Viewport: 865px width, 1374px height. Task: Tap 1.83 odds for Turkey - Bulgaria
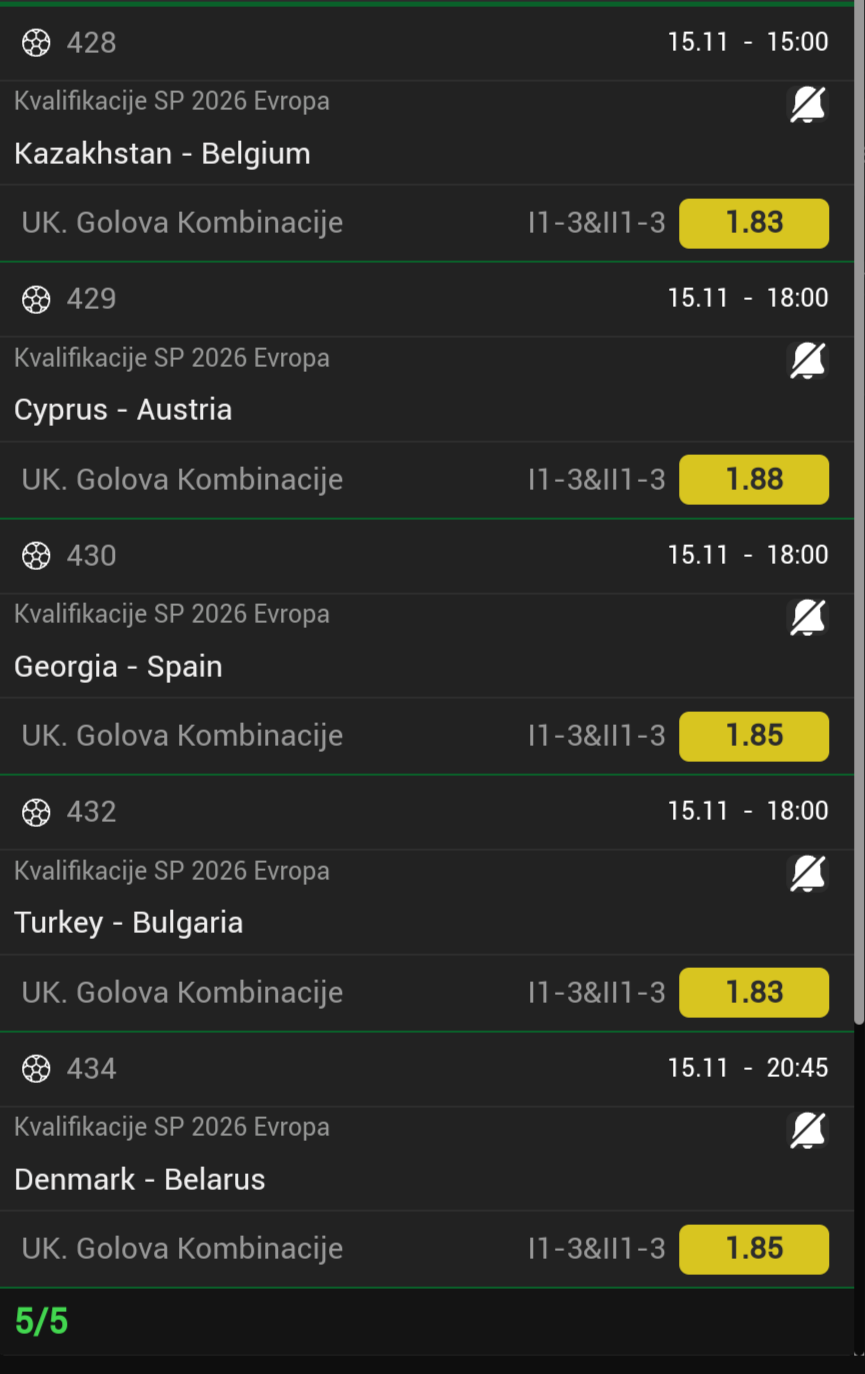point(754,992)
